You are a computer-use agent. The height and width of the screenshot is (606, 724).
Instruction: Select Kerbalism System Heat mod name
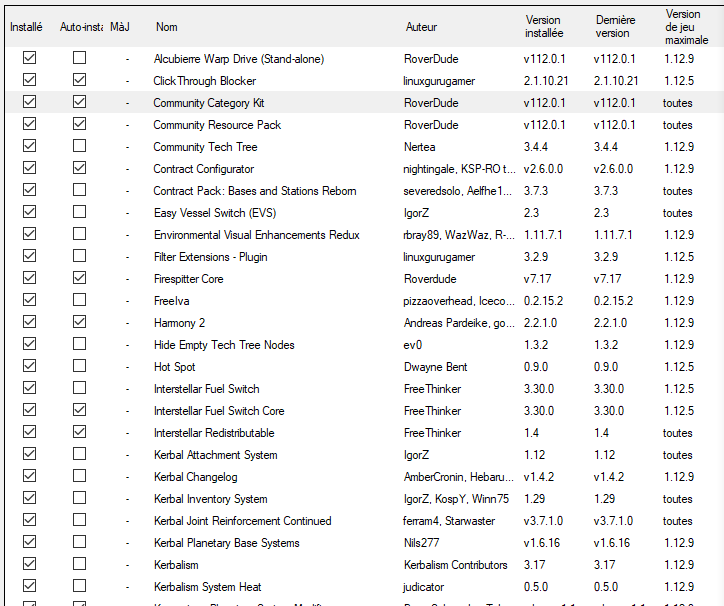tap(207, 587)
